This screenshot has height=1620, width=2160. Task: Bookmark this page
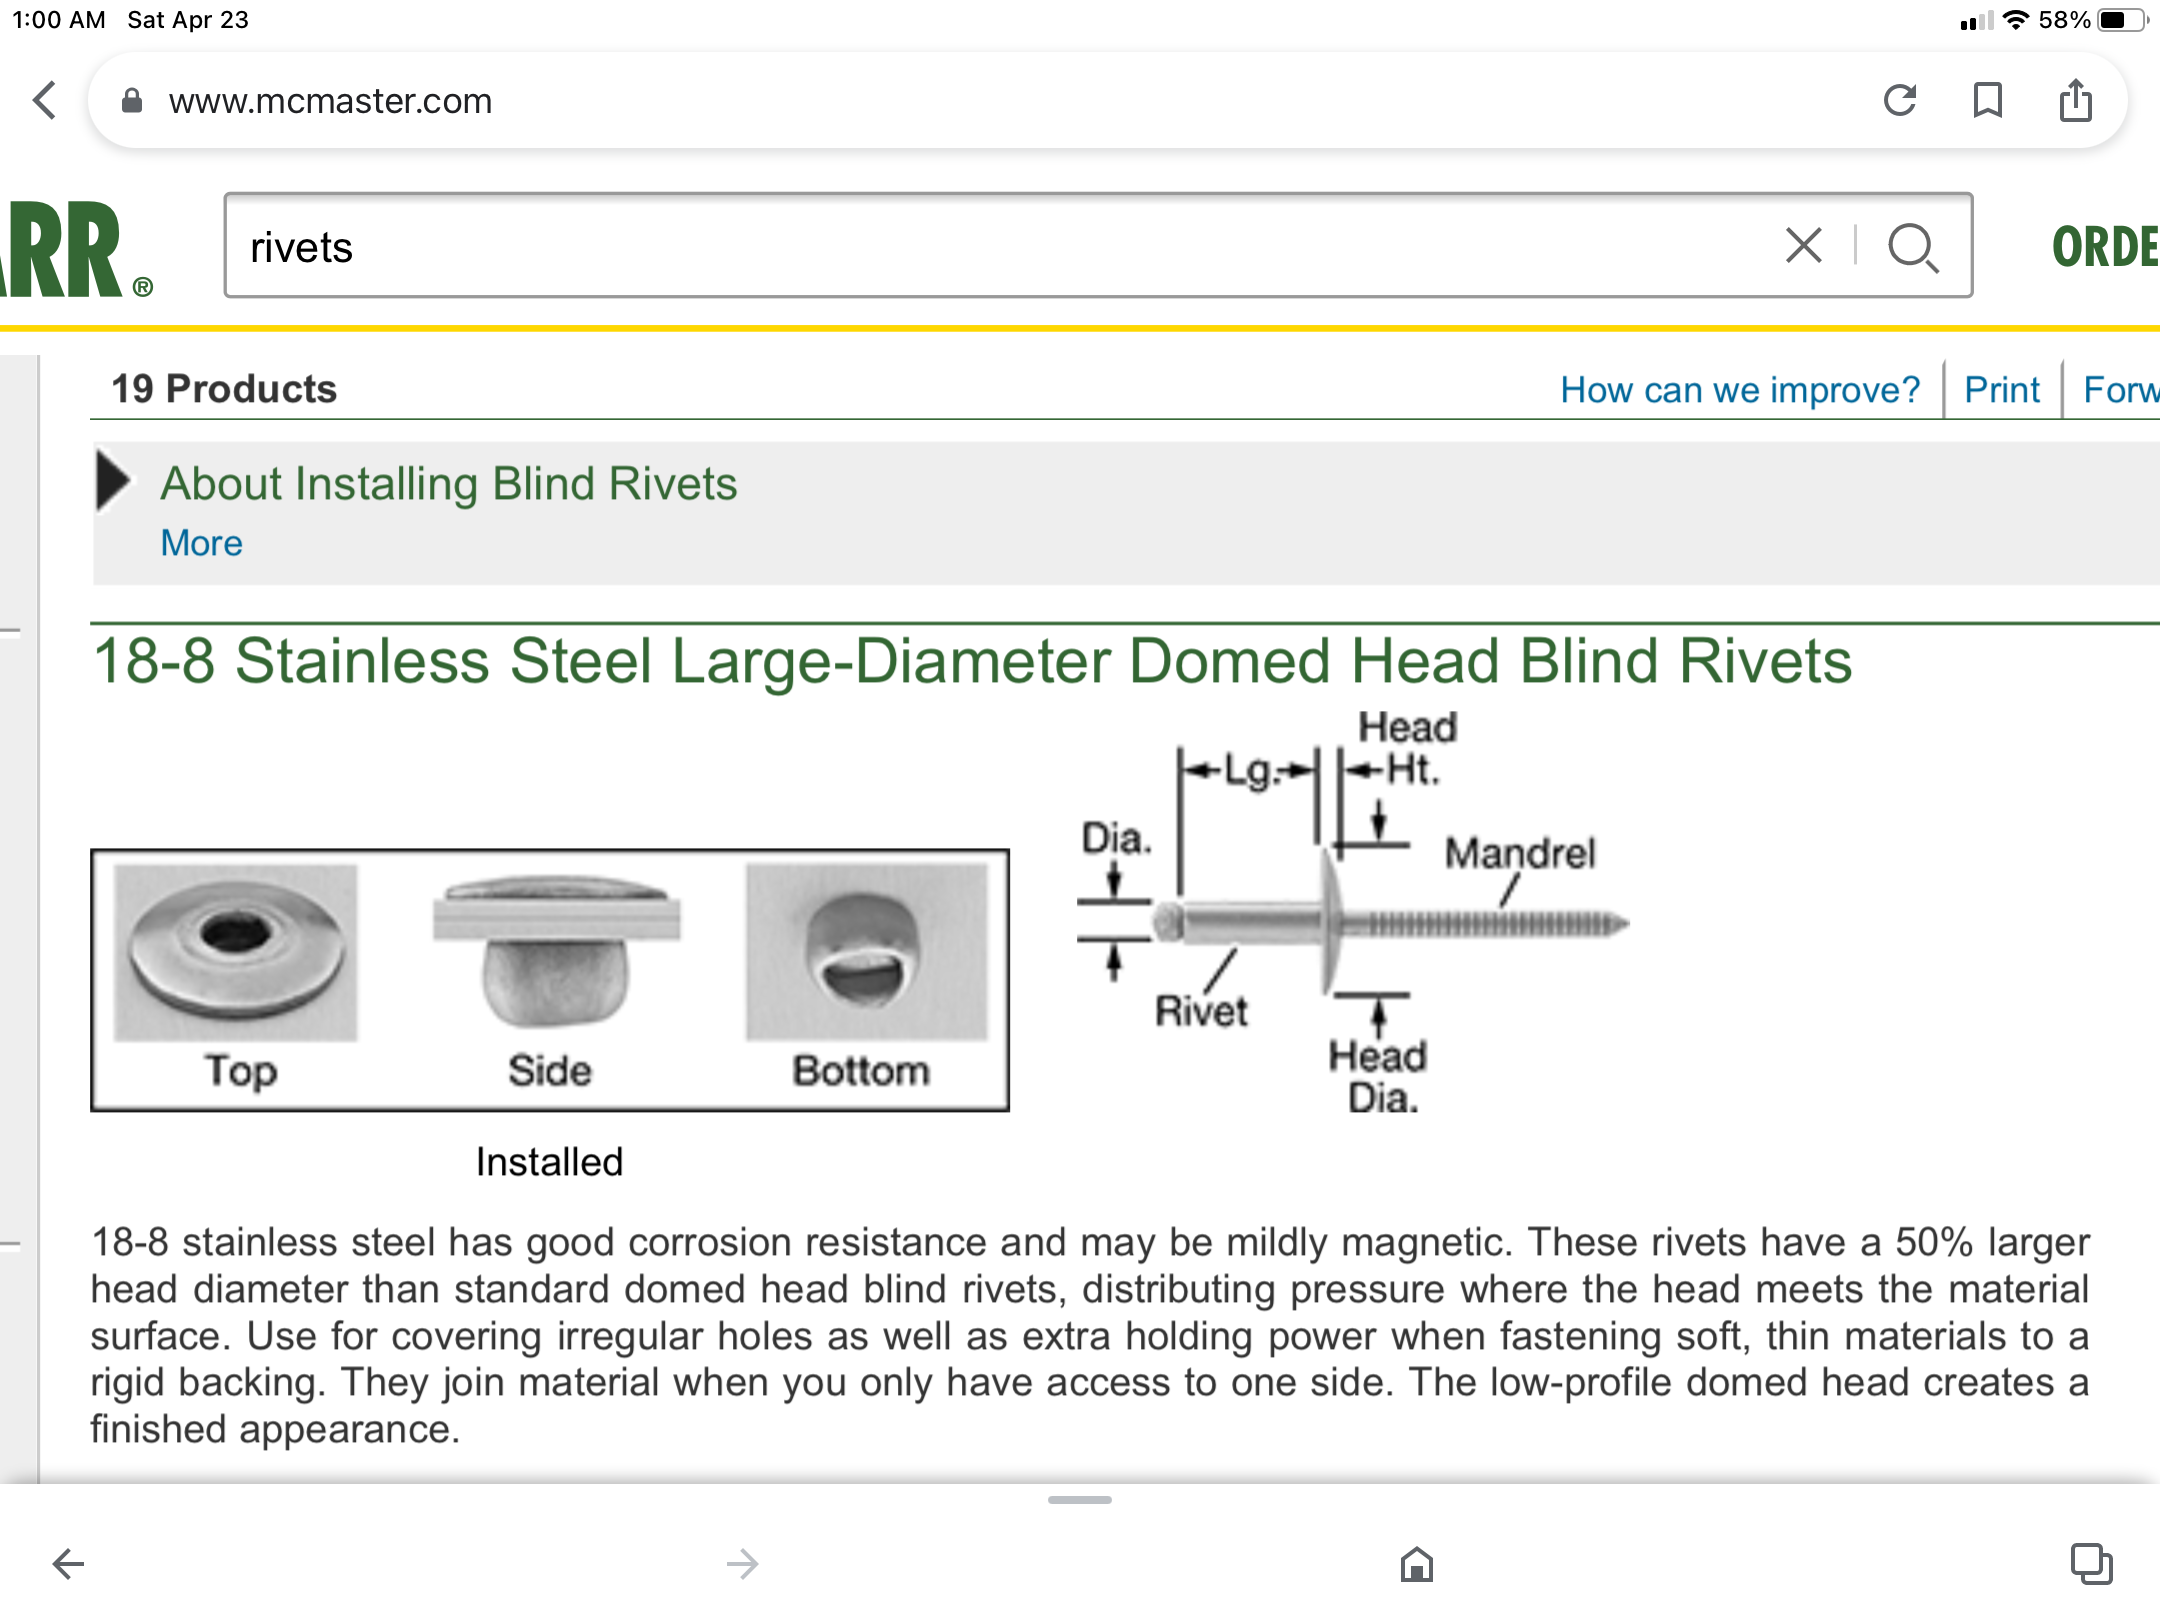pos(1987,100)
